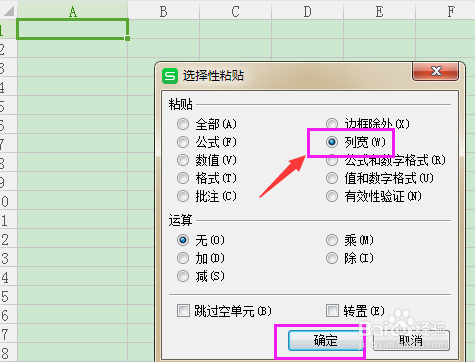Click the WPS spreadsheet dialog icon
Viewport: 475px width, 362px height.
tap(170, 76)
